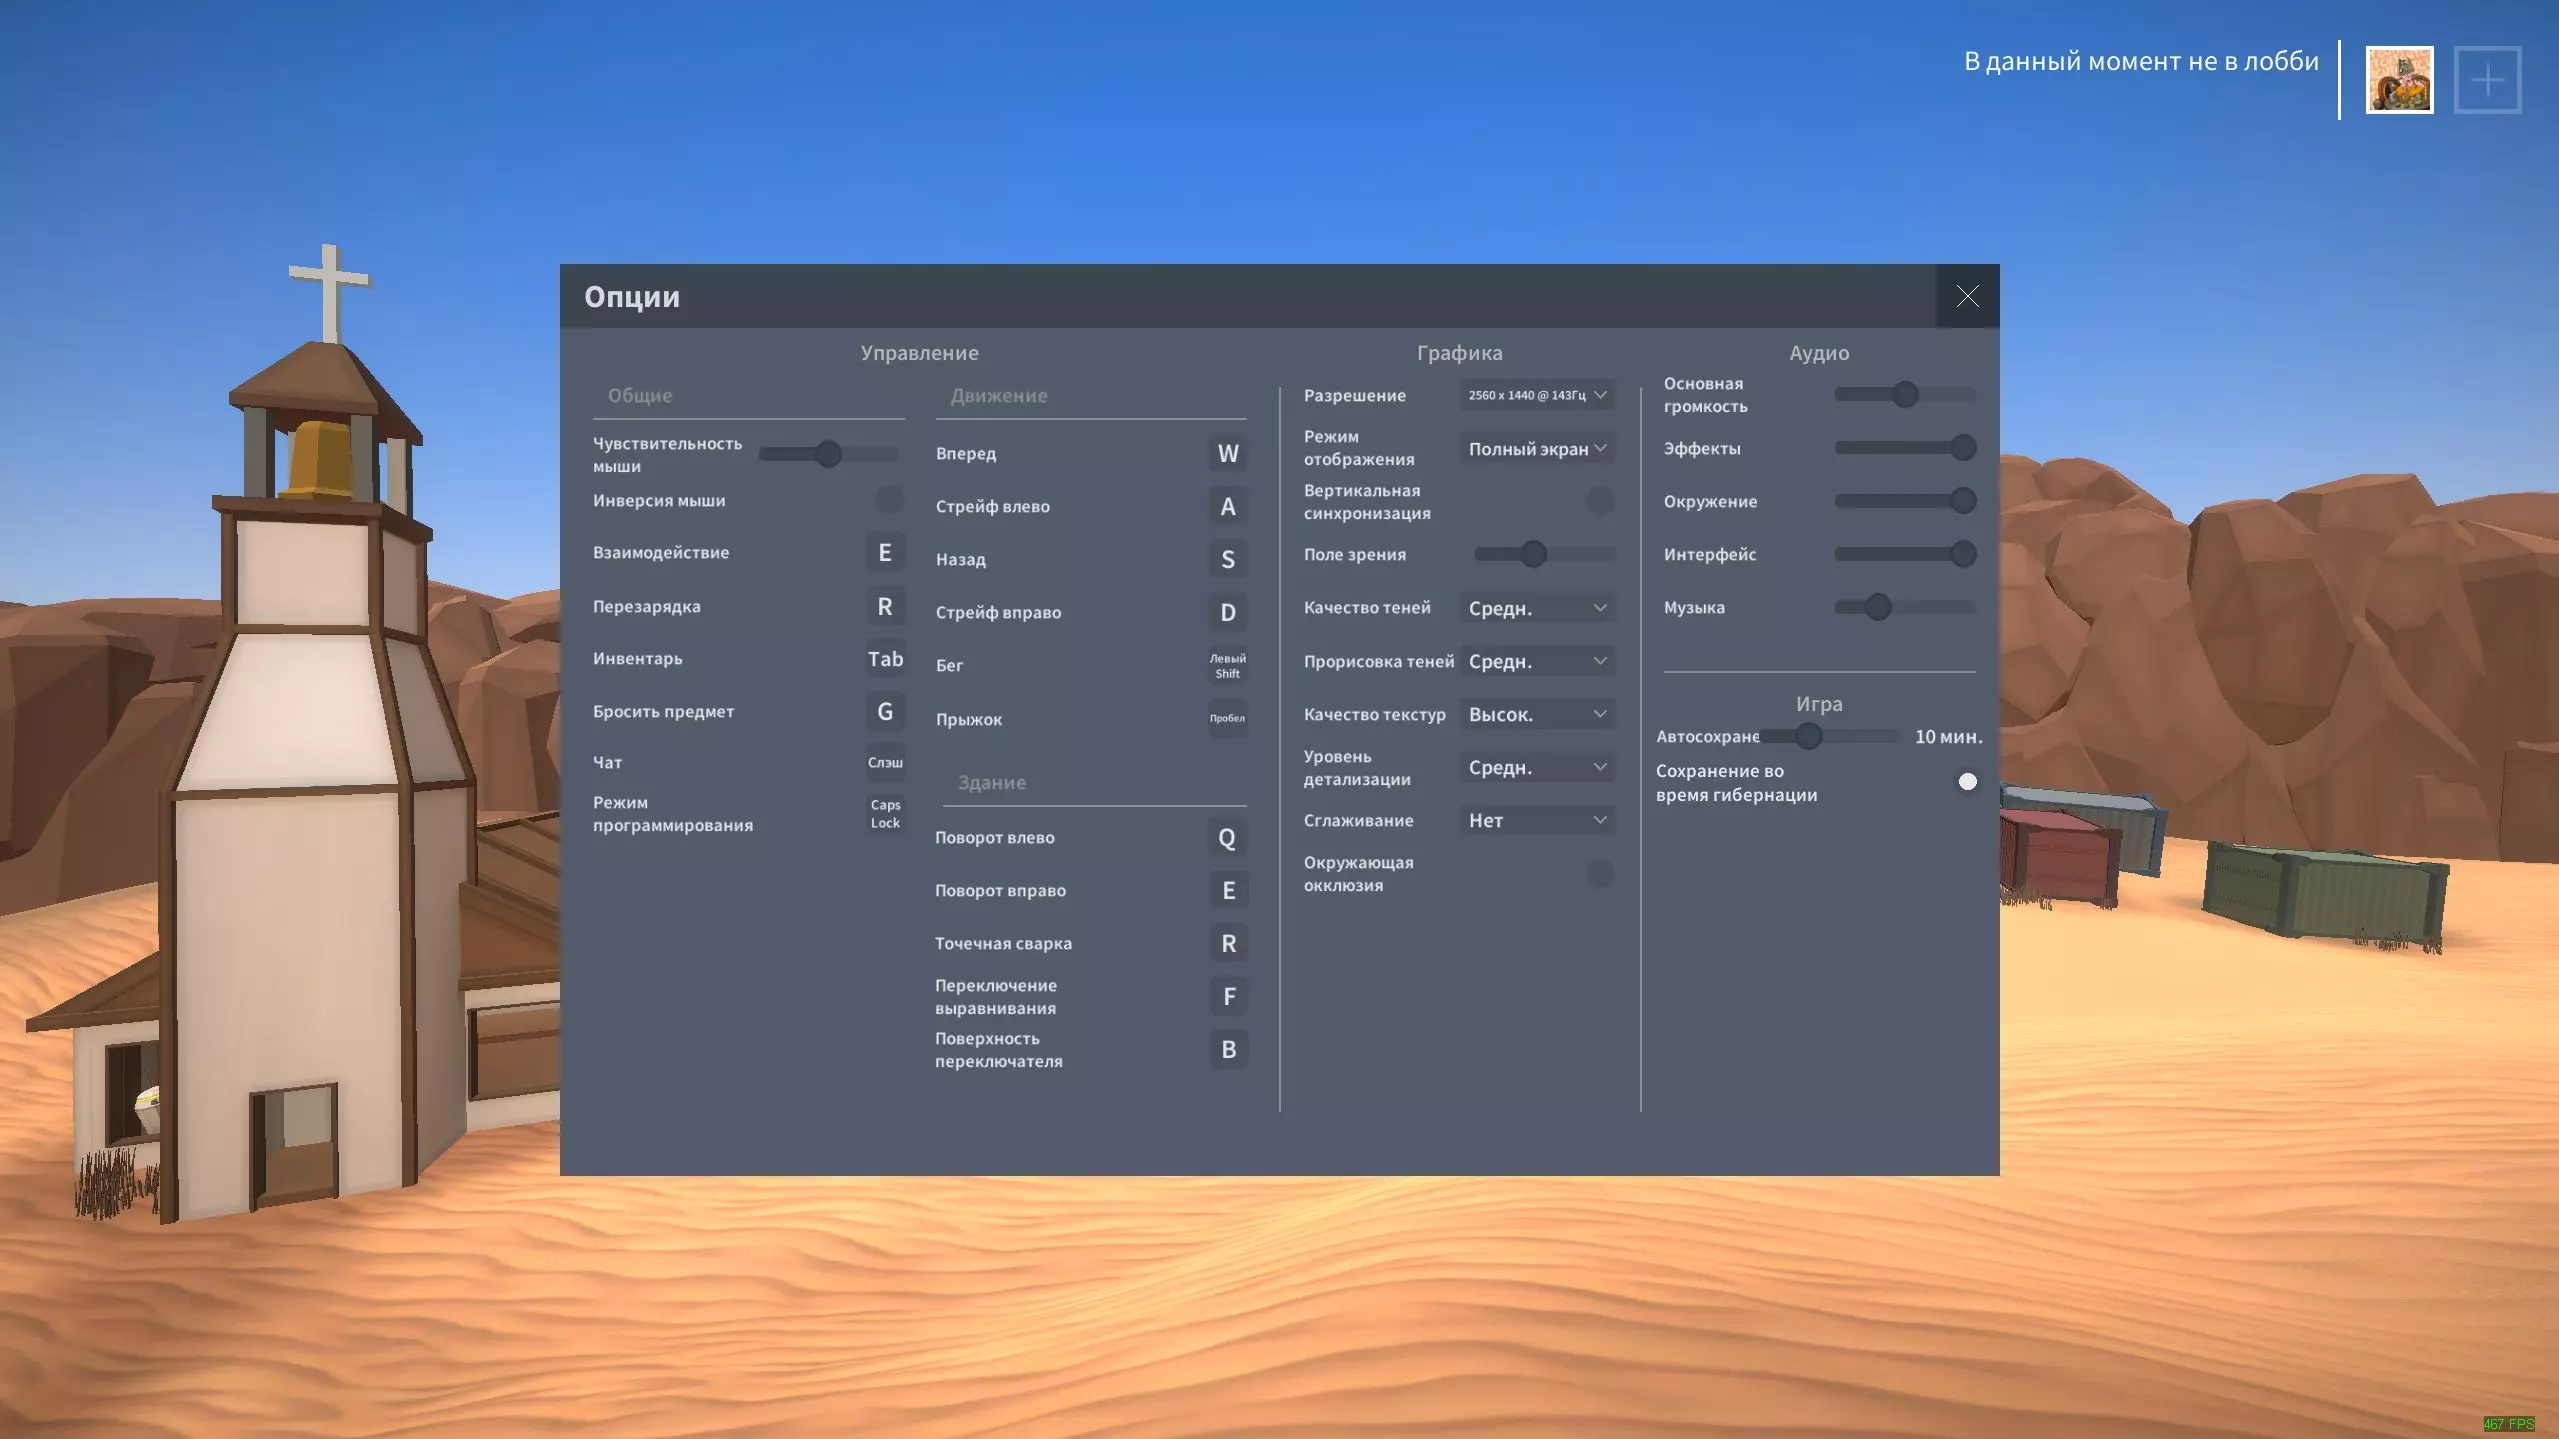Image resolution: width=2559 pixels, height=1439 pixels.
Task: Click the W key binding for Вперед
Action: click(x=1227, y=453)
